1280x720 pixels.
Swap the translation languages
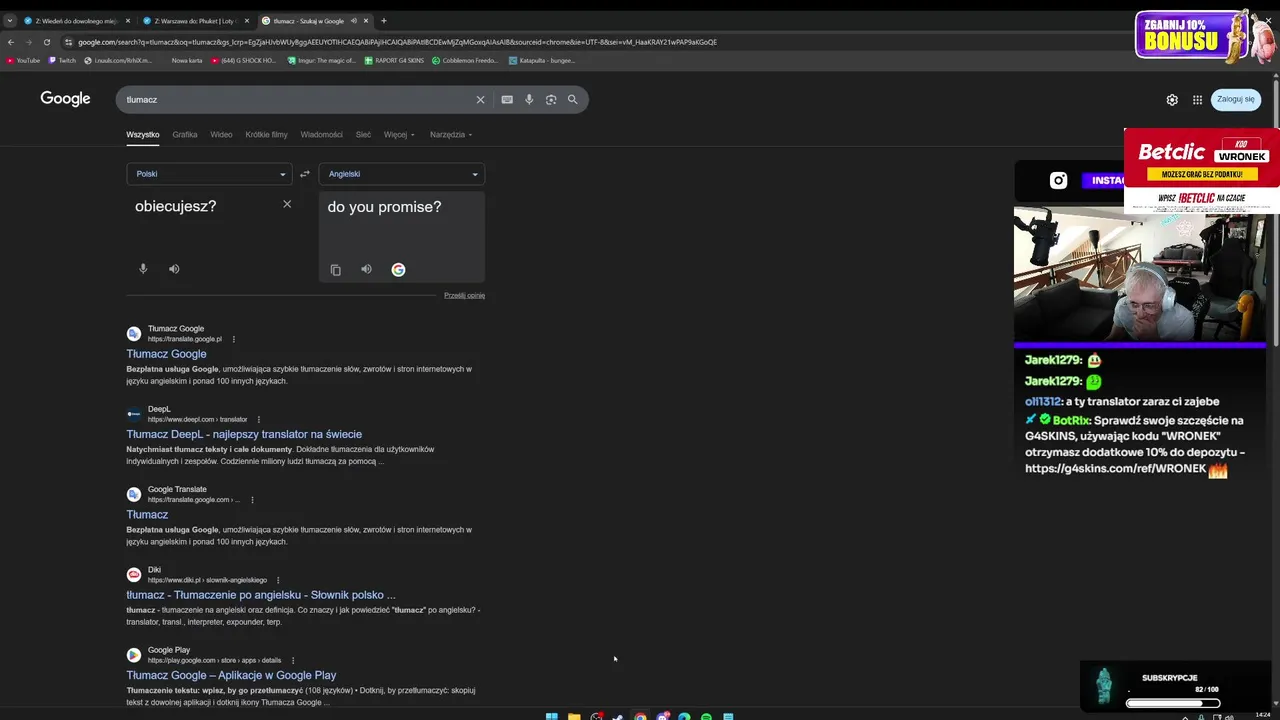click(305, 174)
